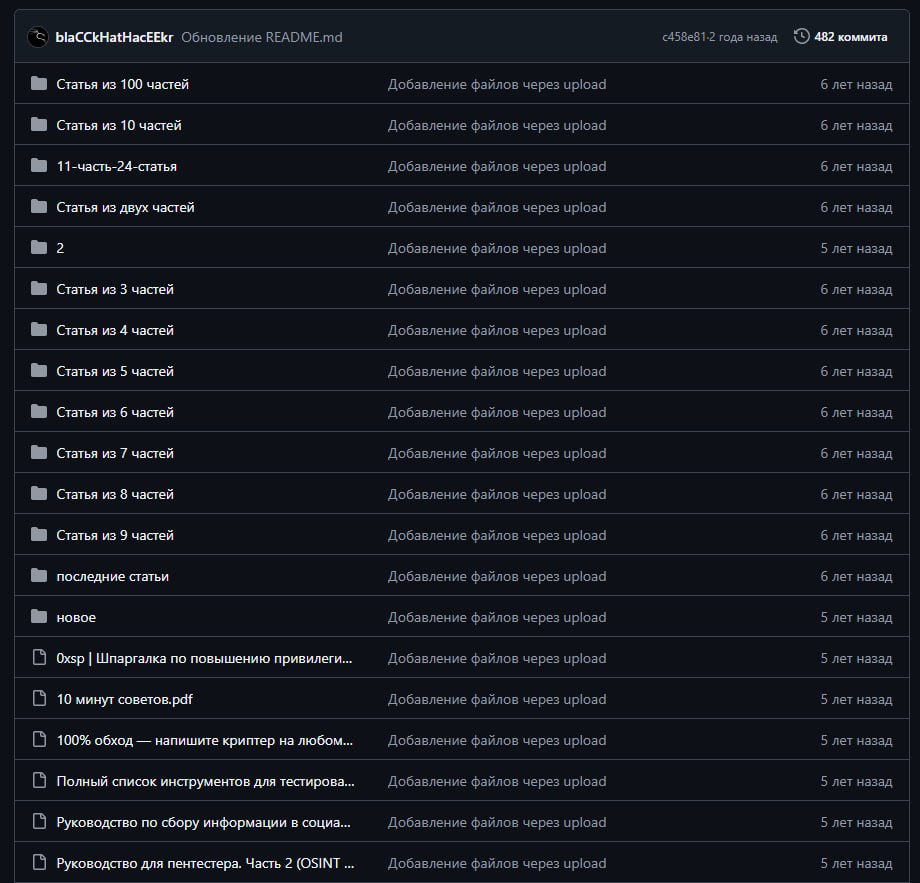Open Руководство для пентестера Часть 2 file
The width and height of the screenshot is (920, 883).
[x=205, y=863]
